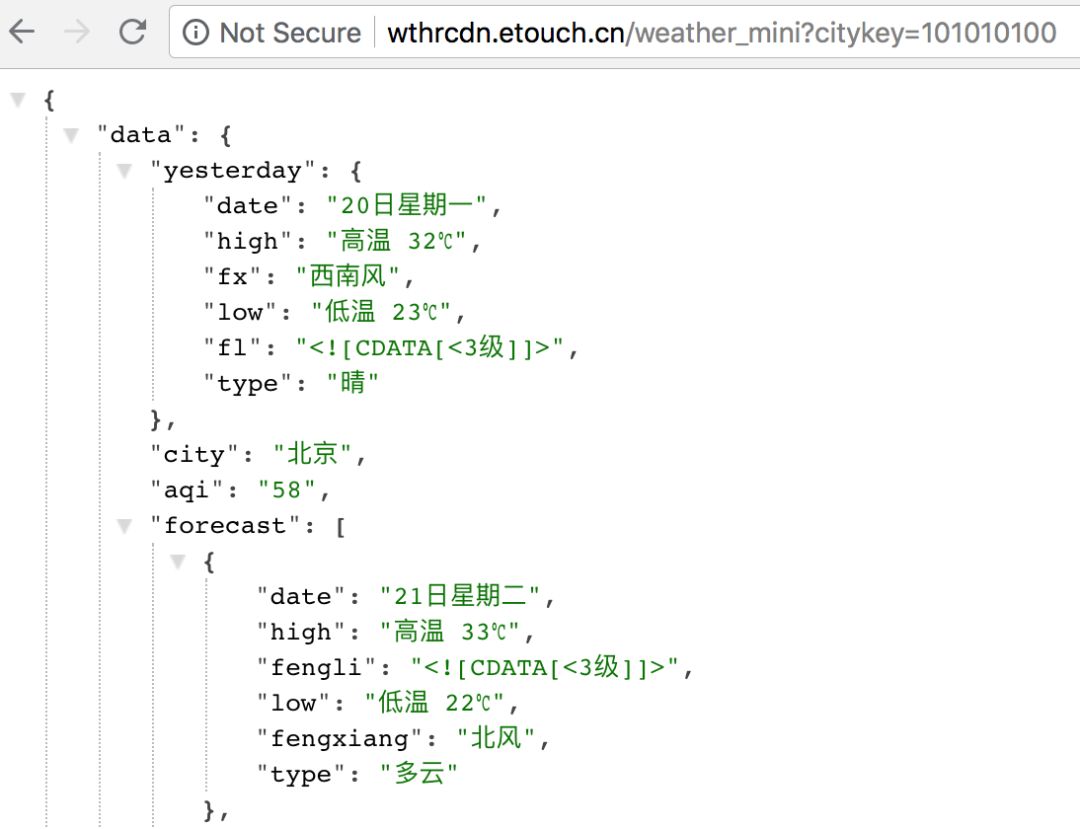Click the "高温 33℃" high value
Viewport: 1080px width, 829px height.
point(451,632)
